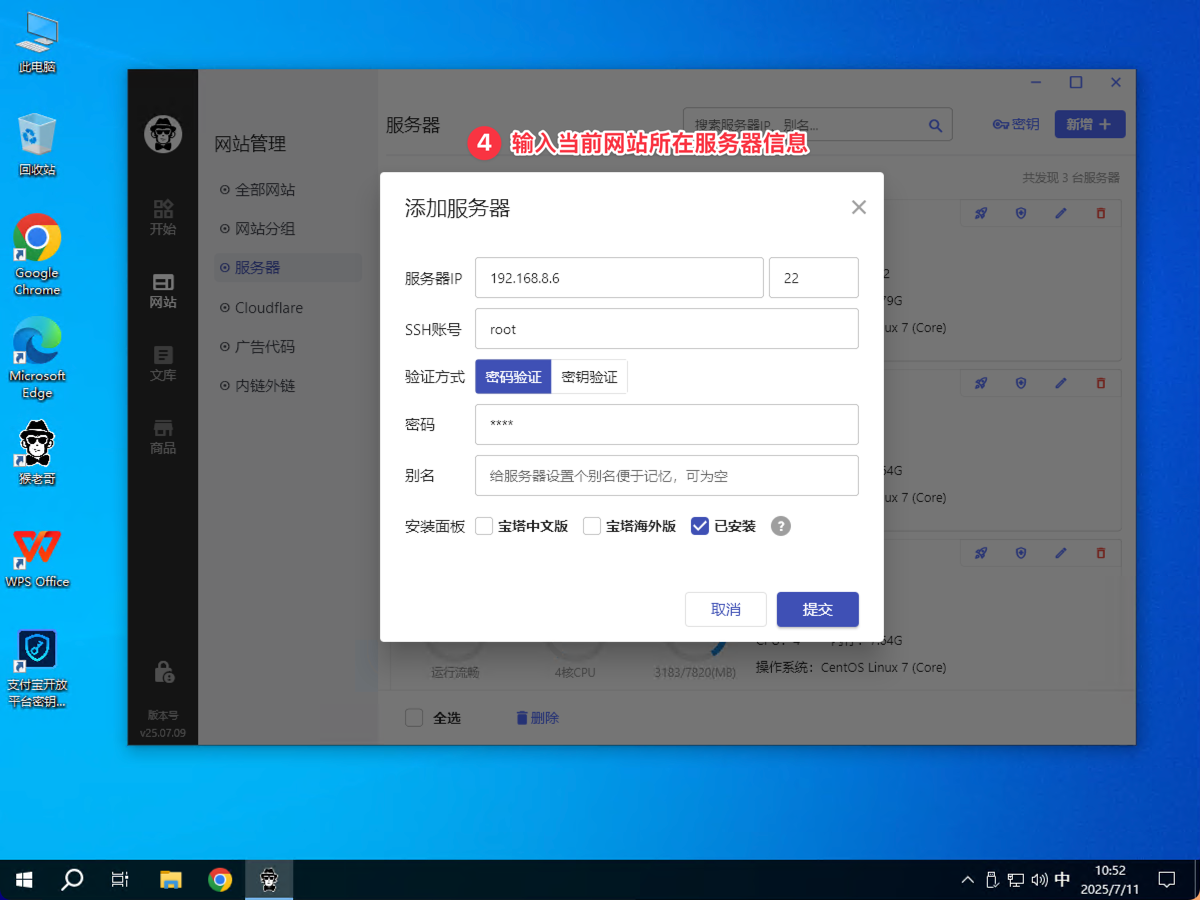Open File Explorer from the taskbar

172,880
